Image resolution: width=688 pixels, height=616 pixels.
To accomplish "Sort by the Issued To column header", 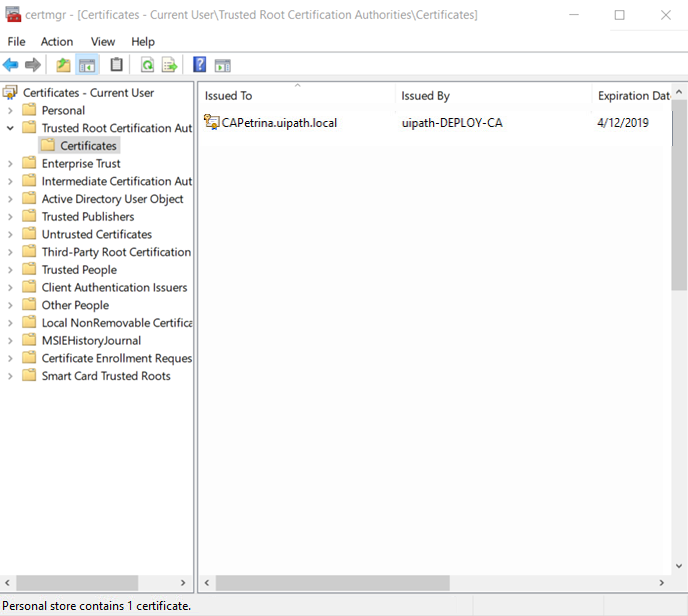I will tap(297, 95).
